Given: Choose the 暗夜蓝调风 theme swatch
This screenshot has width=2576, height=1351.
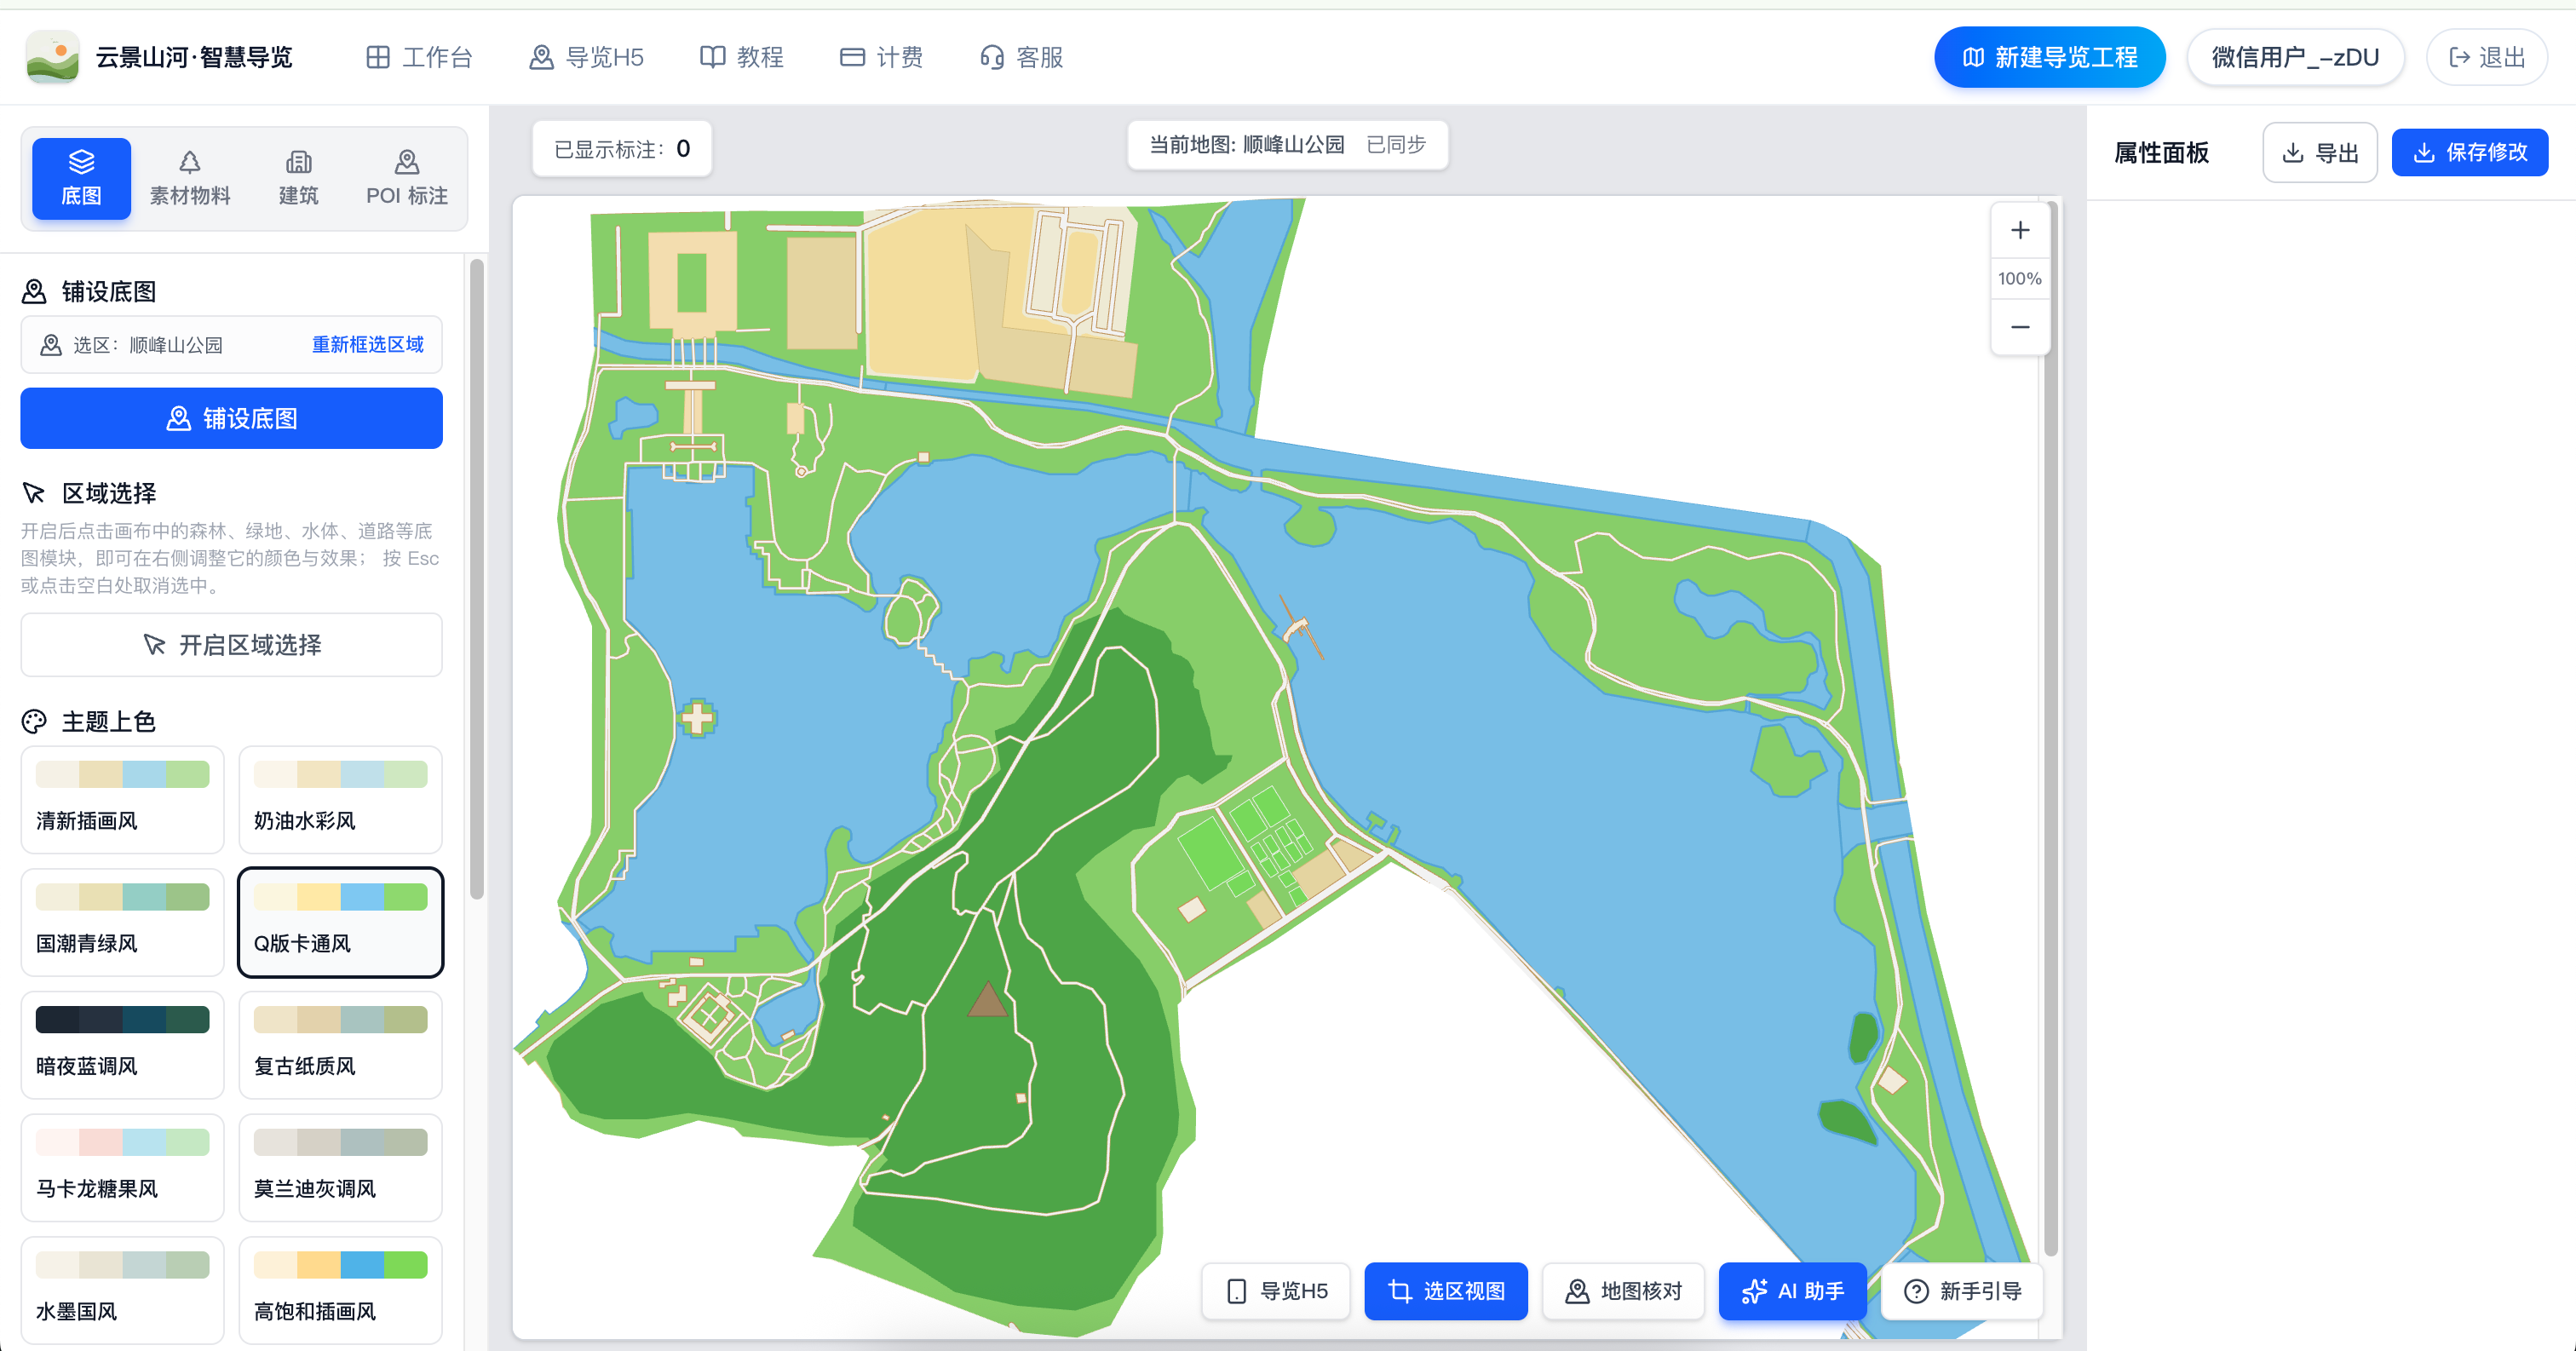Looking at the screenshot, I should coord(122,1045).
